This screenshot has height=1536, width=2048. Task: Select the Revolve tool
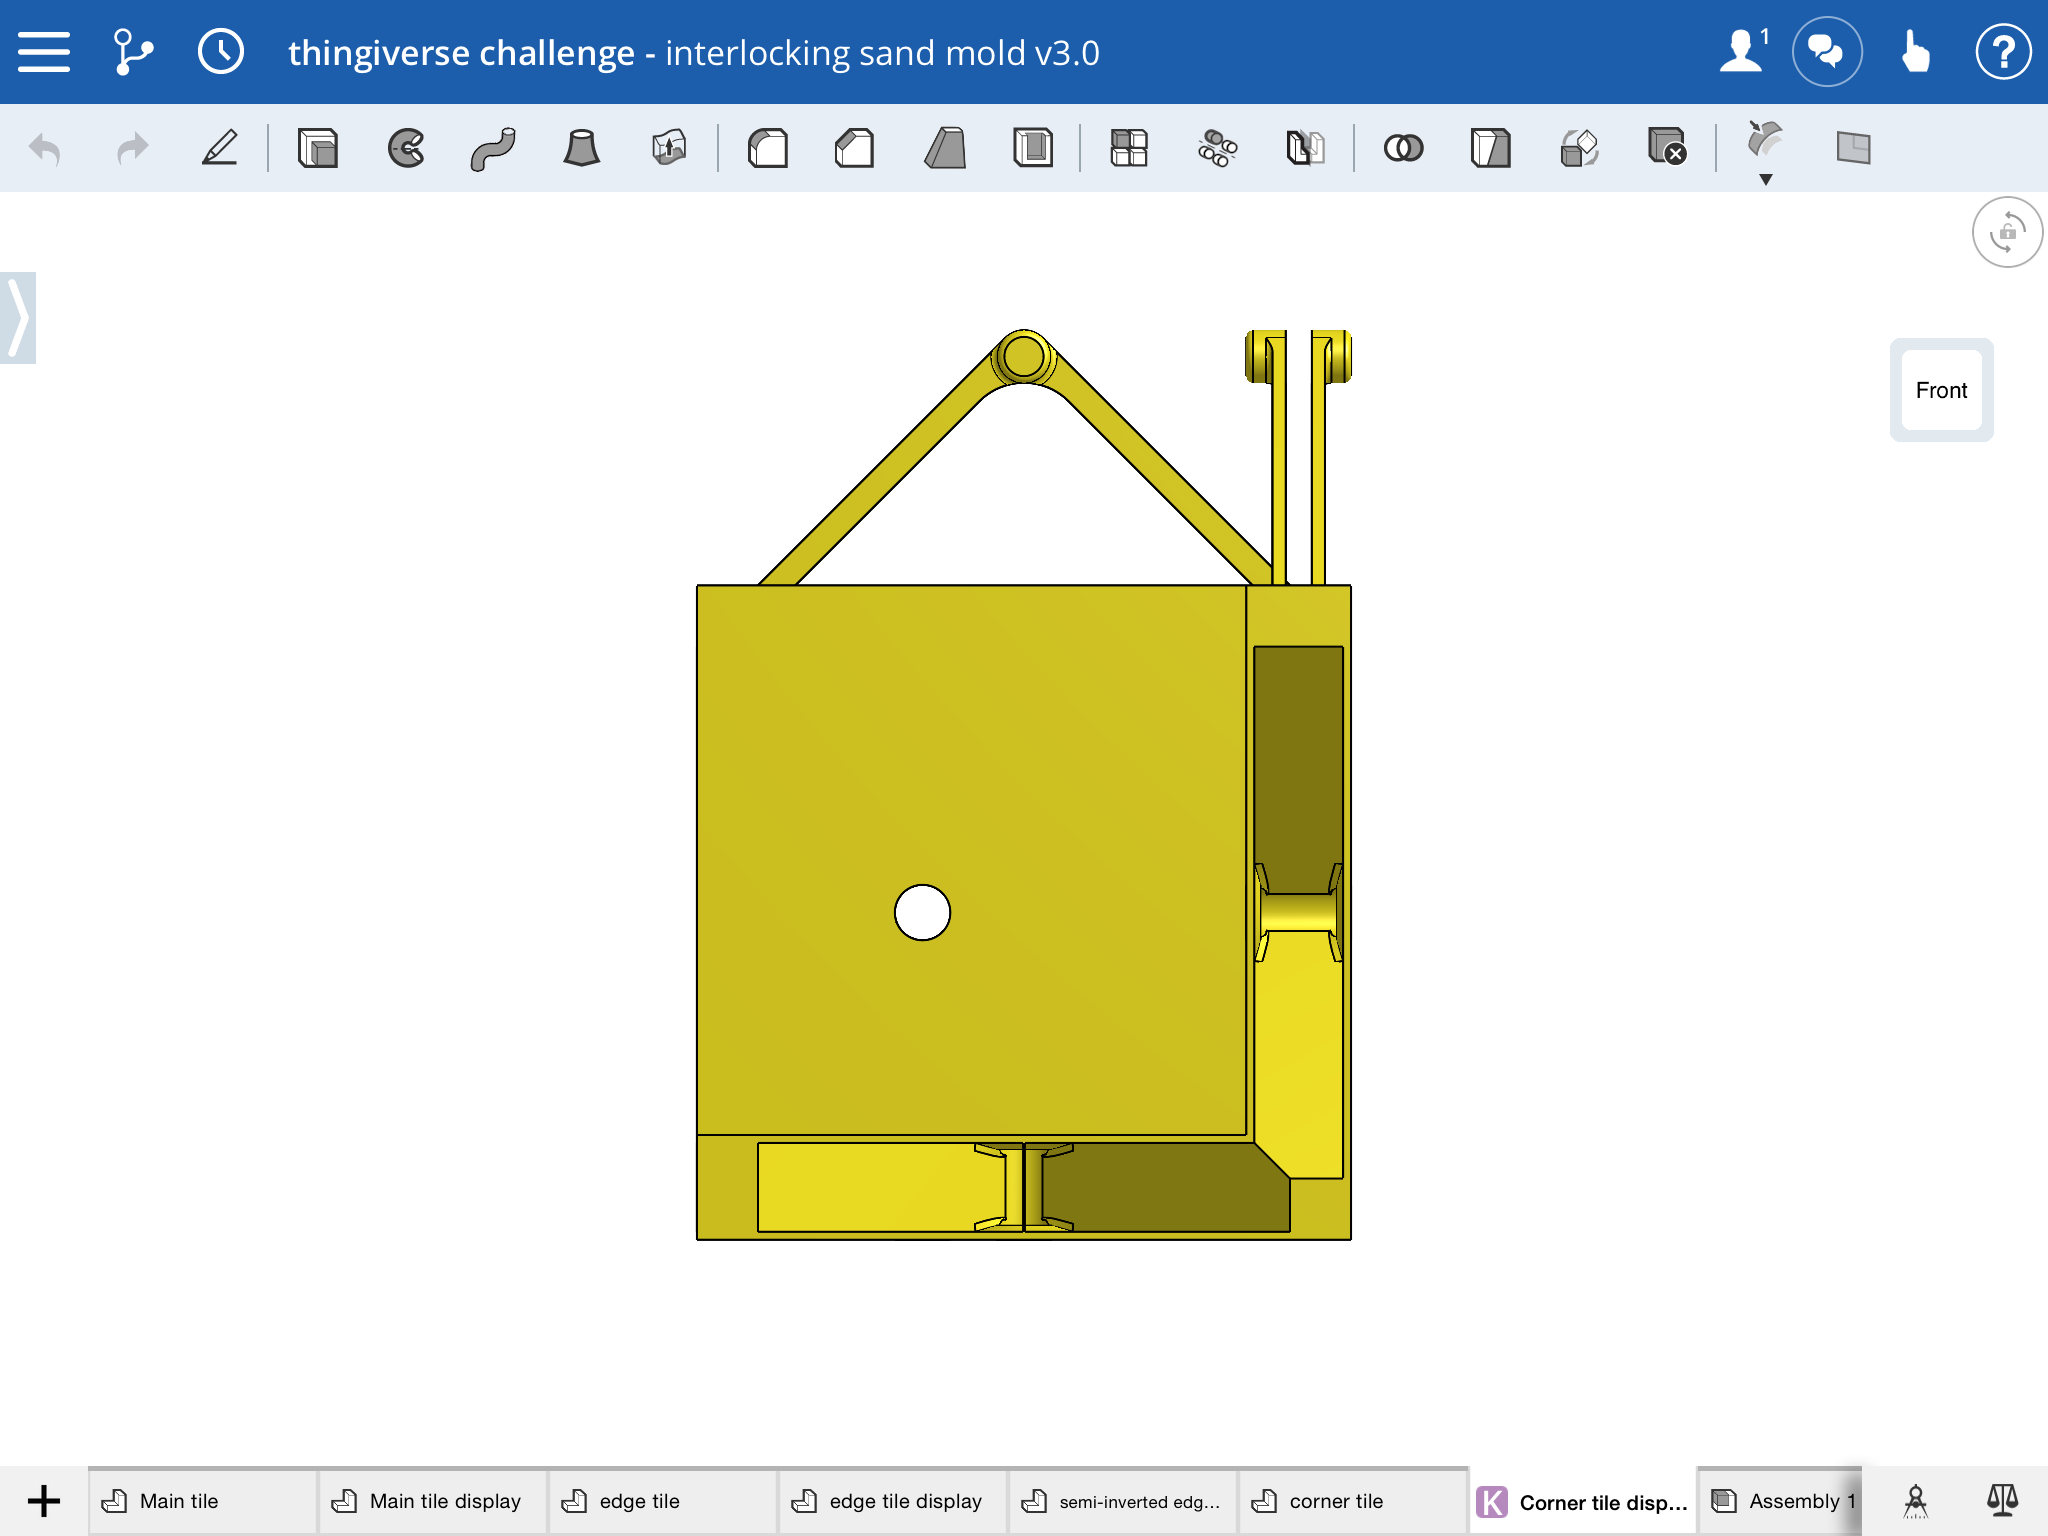coord(406,148)
